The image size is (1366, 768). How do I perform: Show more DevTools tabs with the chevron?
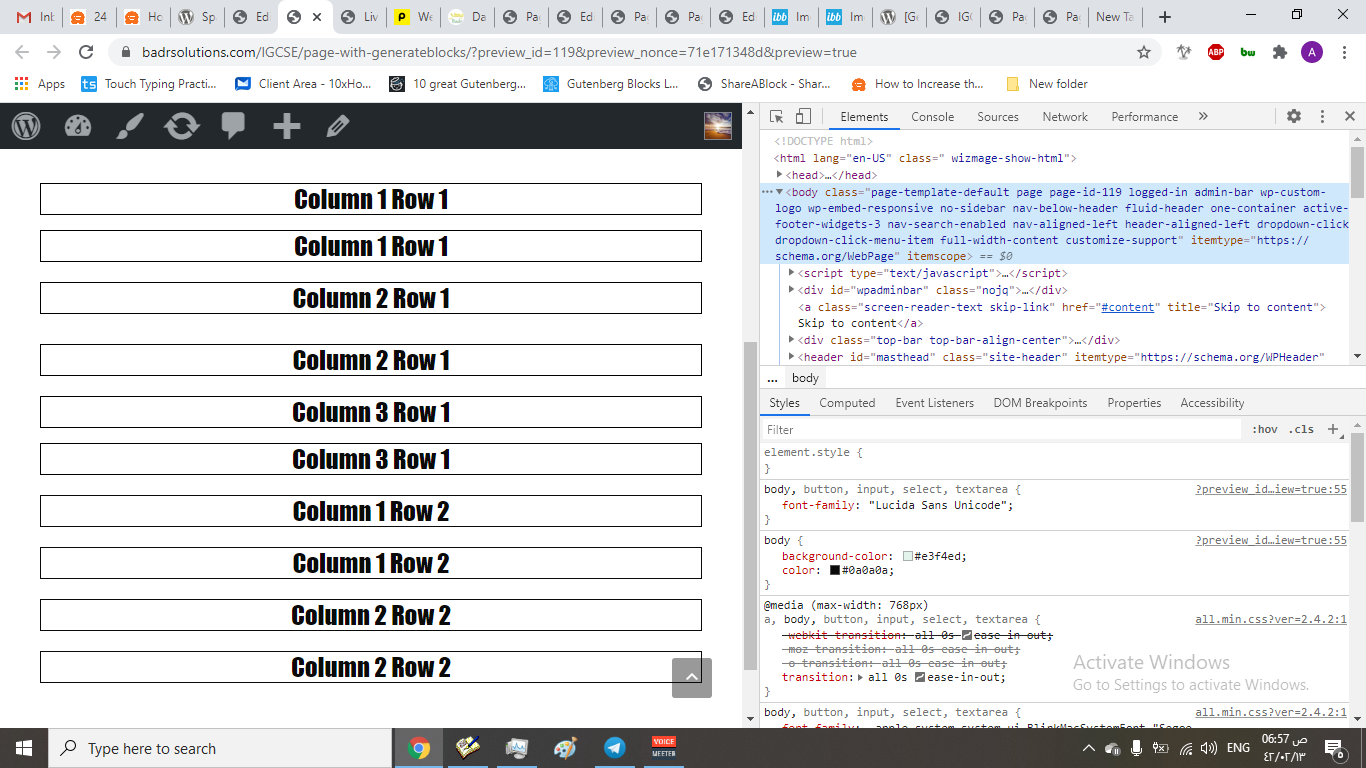click(1203, 117)
